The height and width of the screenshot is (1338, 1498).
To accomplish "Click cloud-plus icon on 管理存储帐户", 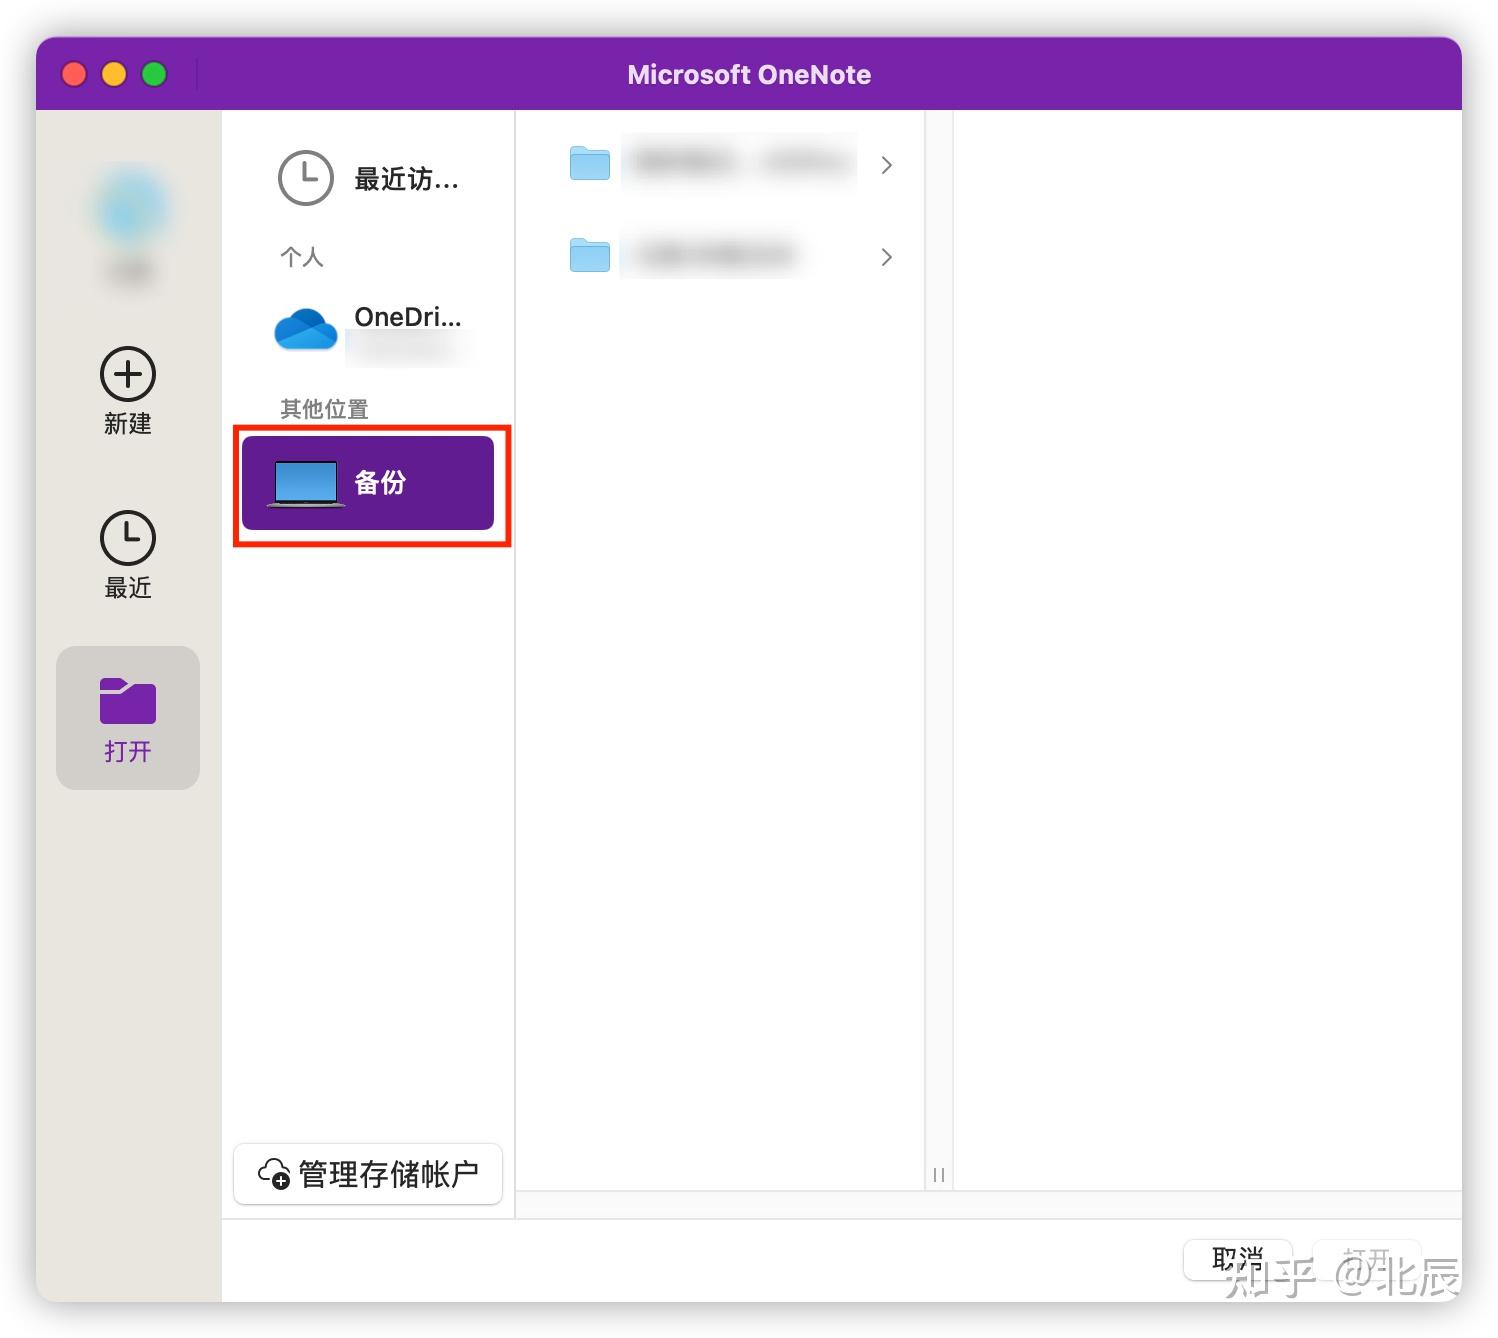I will click(x=274, y=1173).
